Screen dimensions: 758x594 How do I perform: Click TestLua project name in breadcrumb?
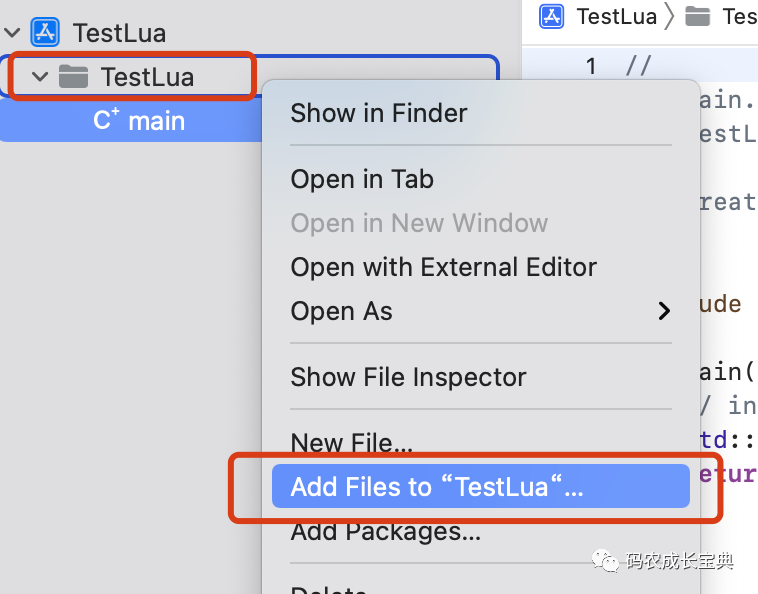pyautogui.click(x=616, y=16)
